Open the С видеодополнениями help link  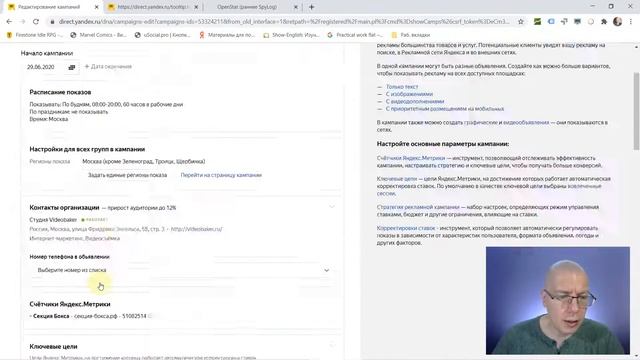pyautogui.click(x=415, y=101)
